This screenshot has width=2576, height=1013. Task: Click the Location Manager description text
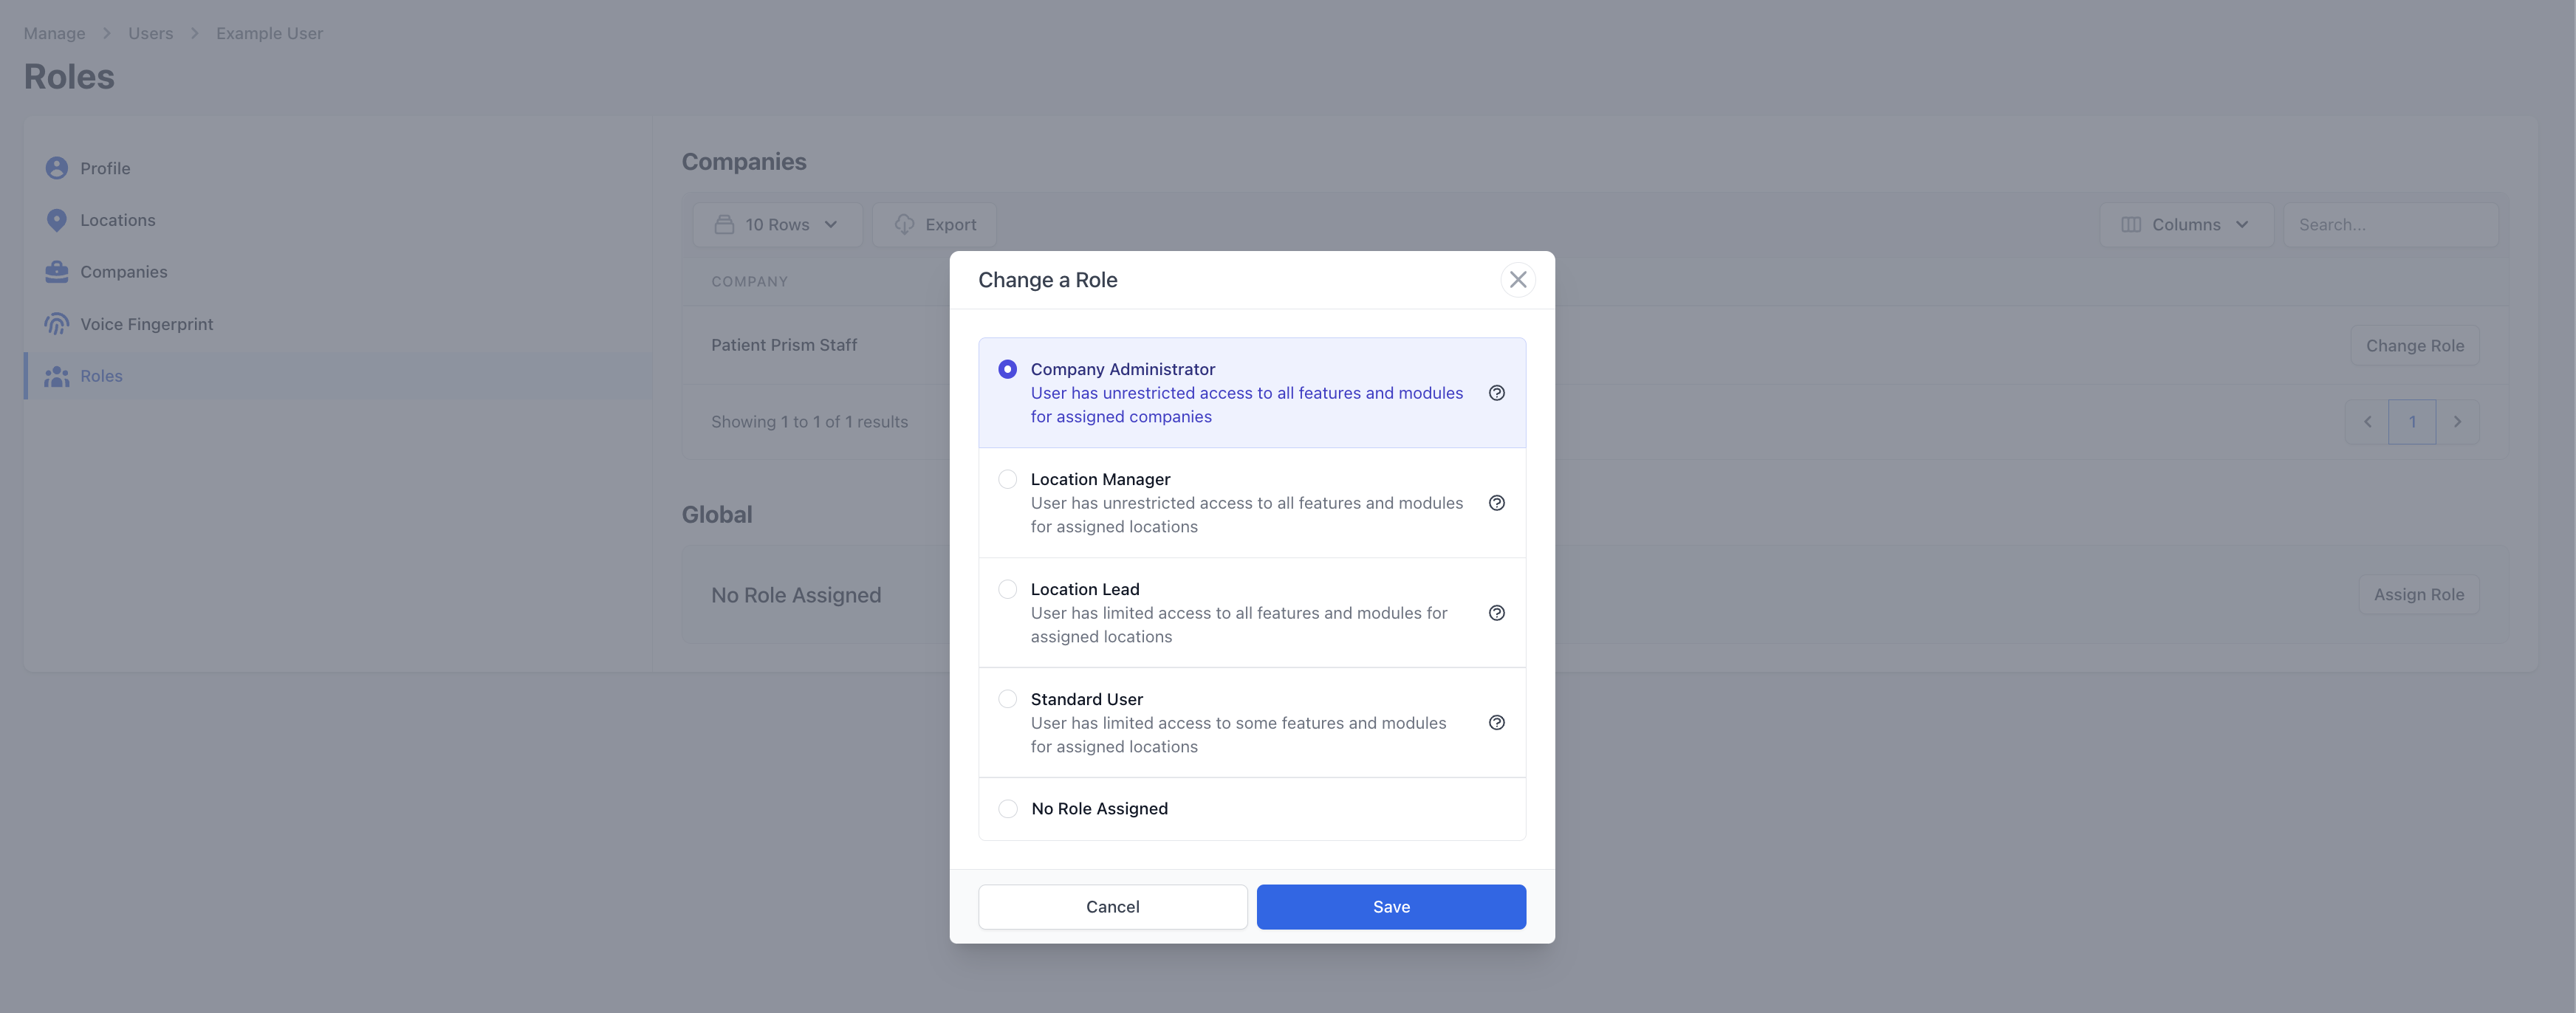(1246, 515)
